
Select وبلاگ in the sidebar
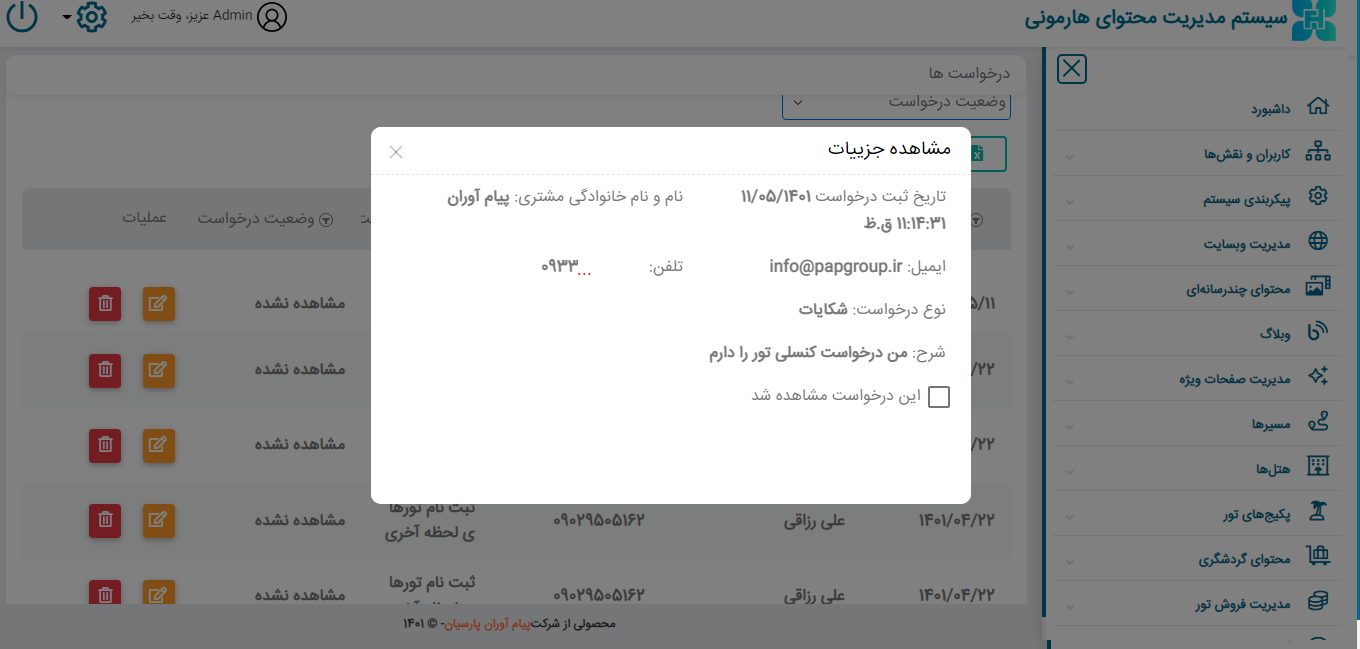click(1274, 333)
